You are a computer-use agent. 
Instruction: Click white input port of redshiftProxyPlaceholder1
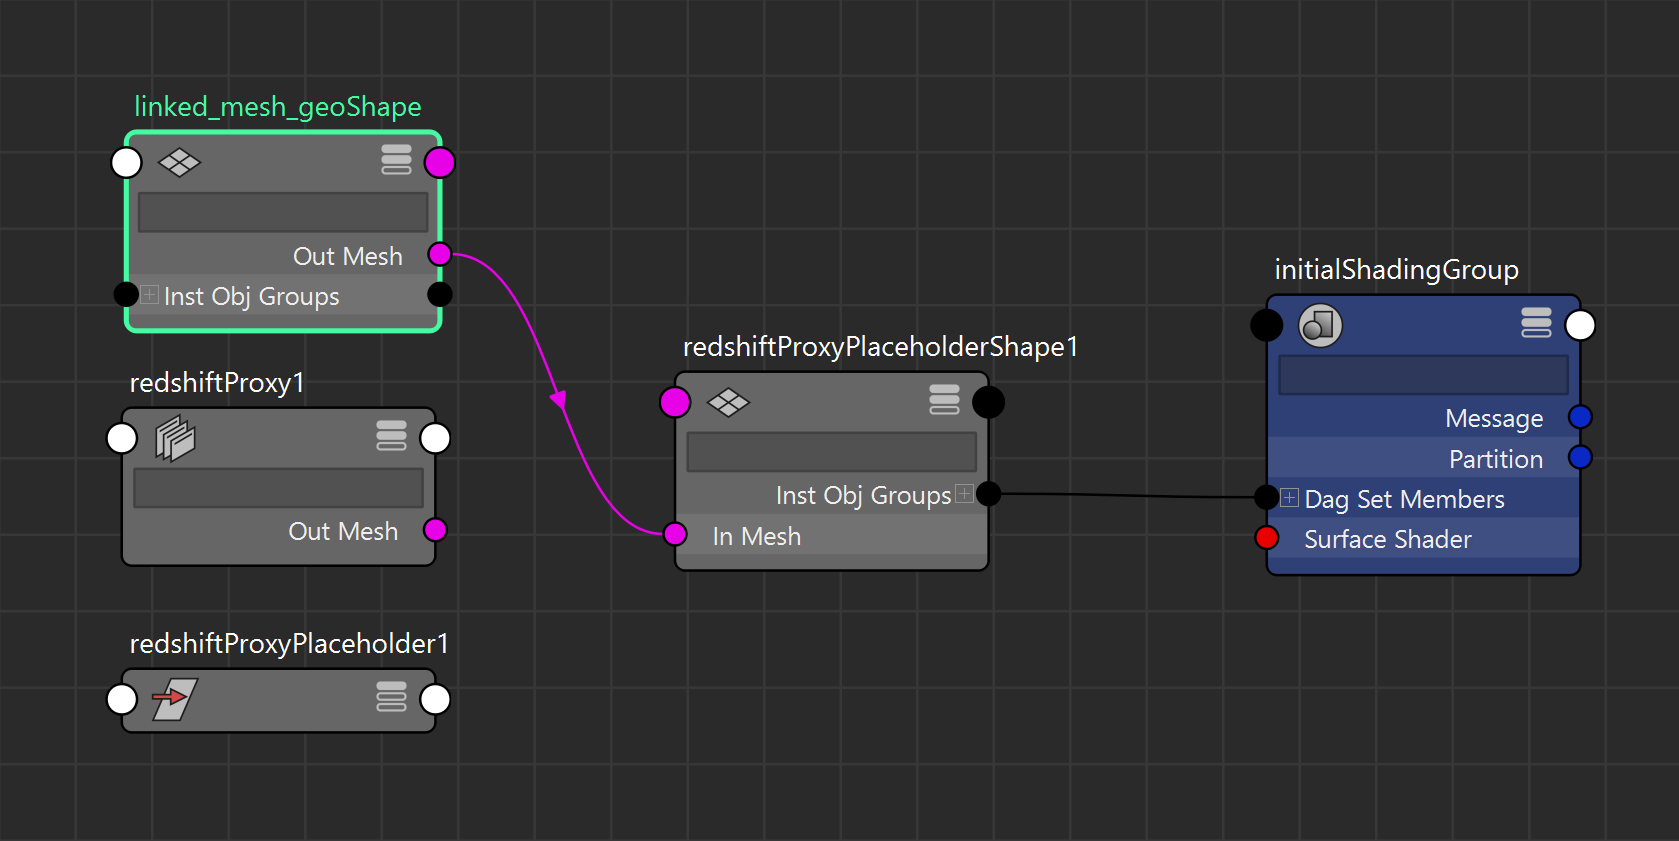point(122,699)
